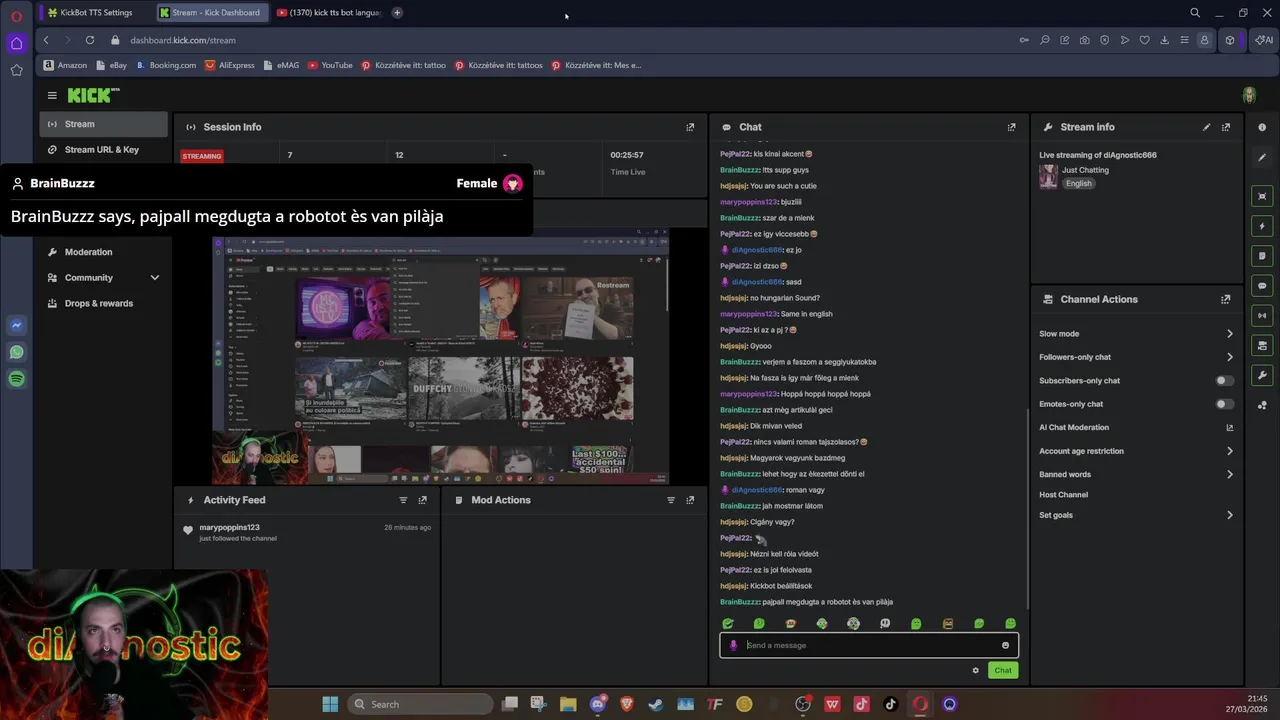Open chat settings gear icon
Image resolution: width=1280 pixels, height=720 pixels.
pos(975,670)
